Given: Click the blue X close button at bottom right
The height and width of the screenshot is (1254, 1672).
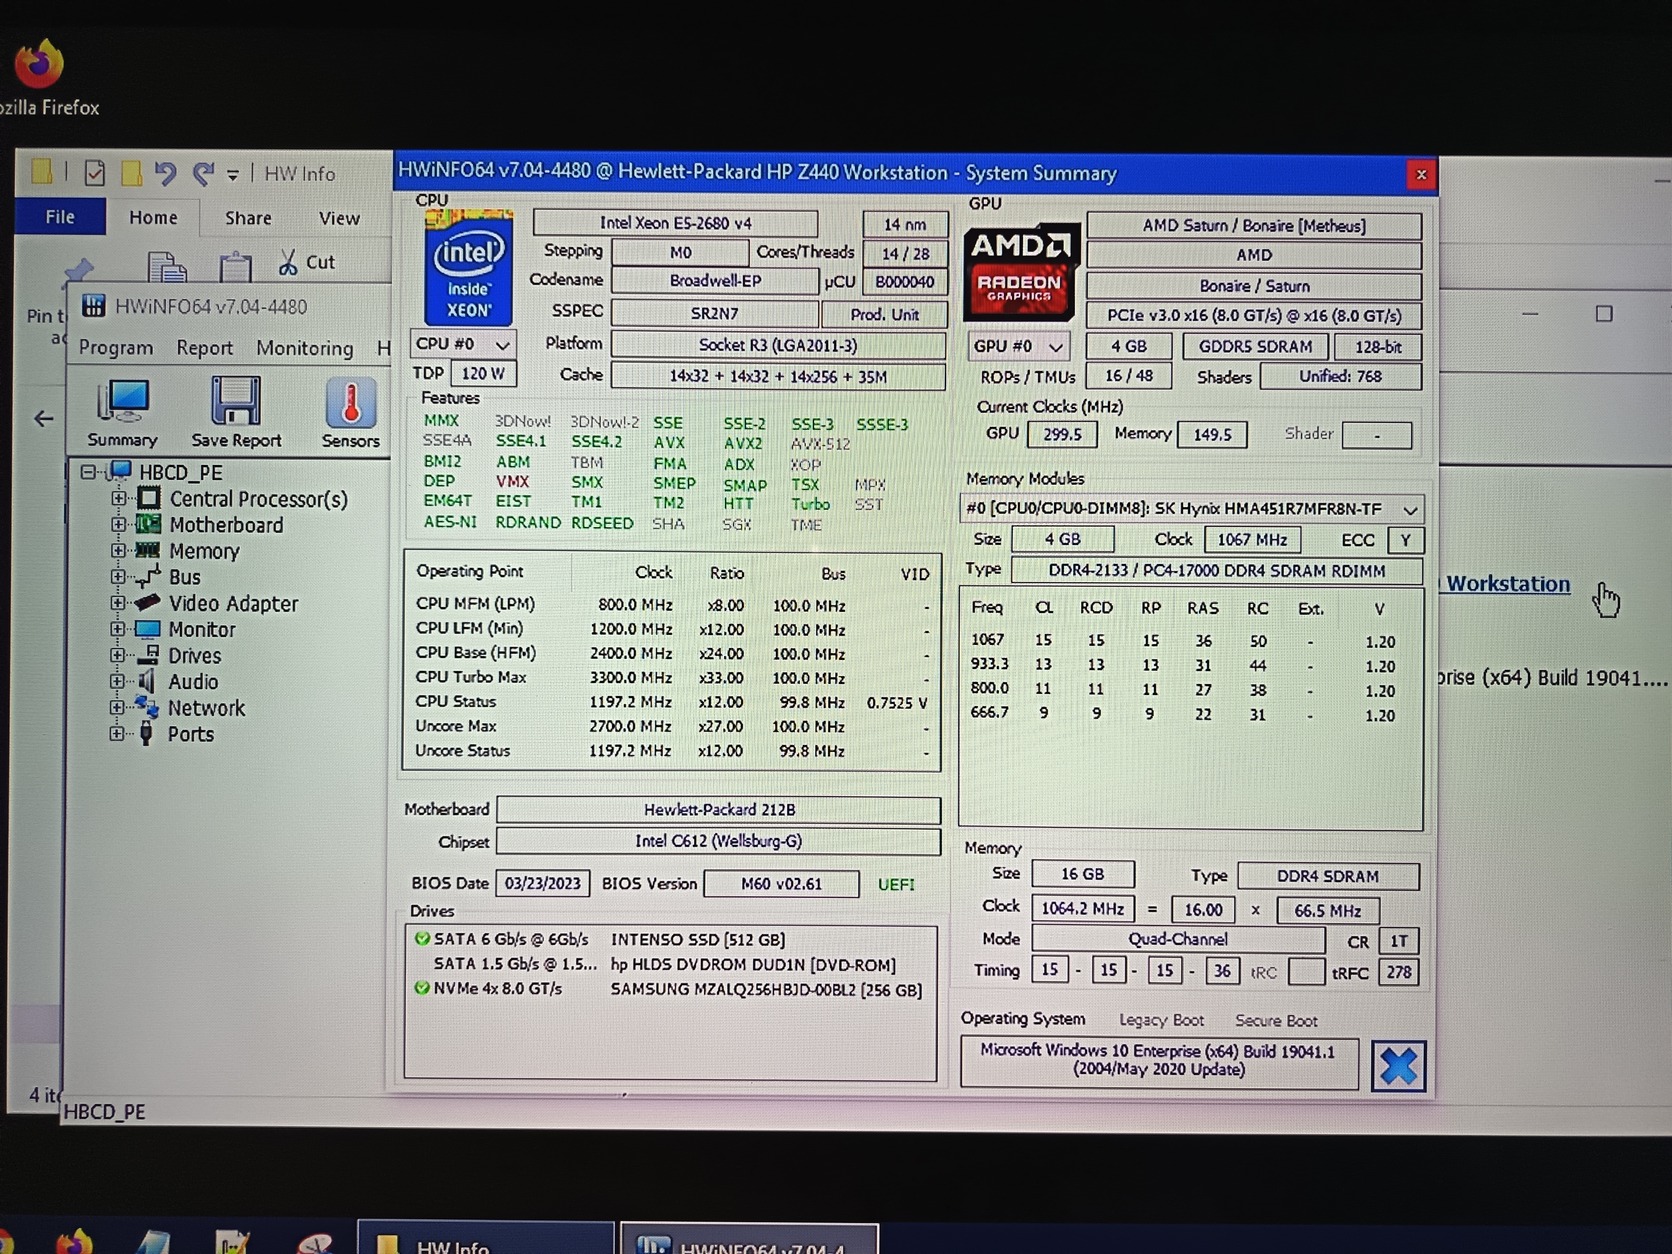Looking at the screenshot, I should click(x=1398, y=1066).
